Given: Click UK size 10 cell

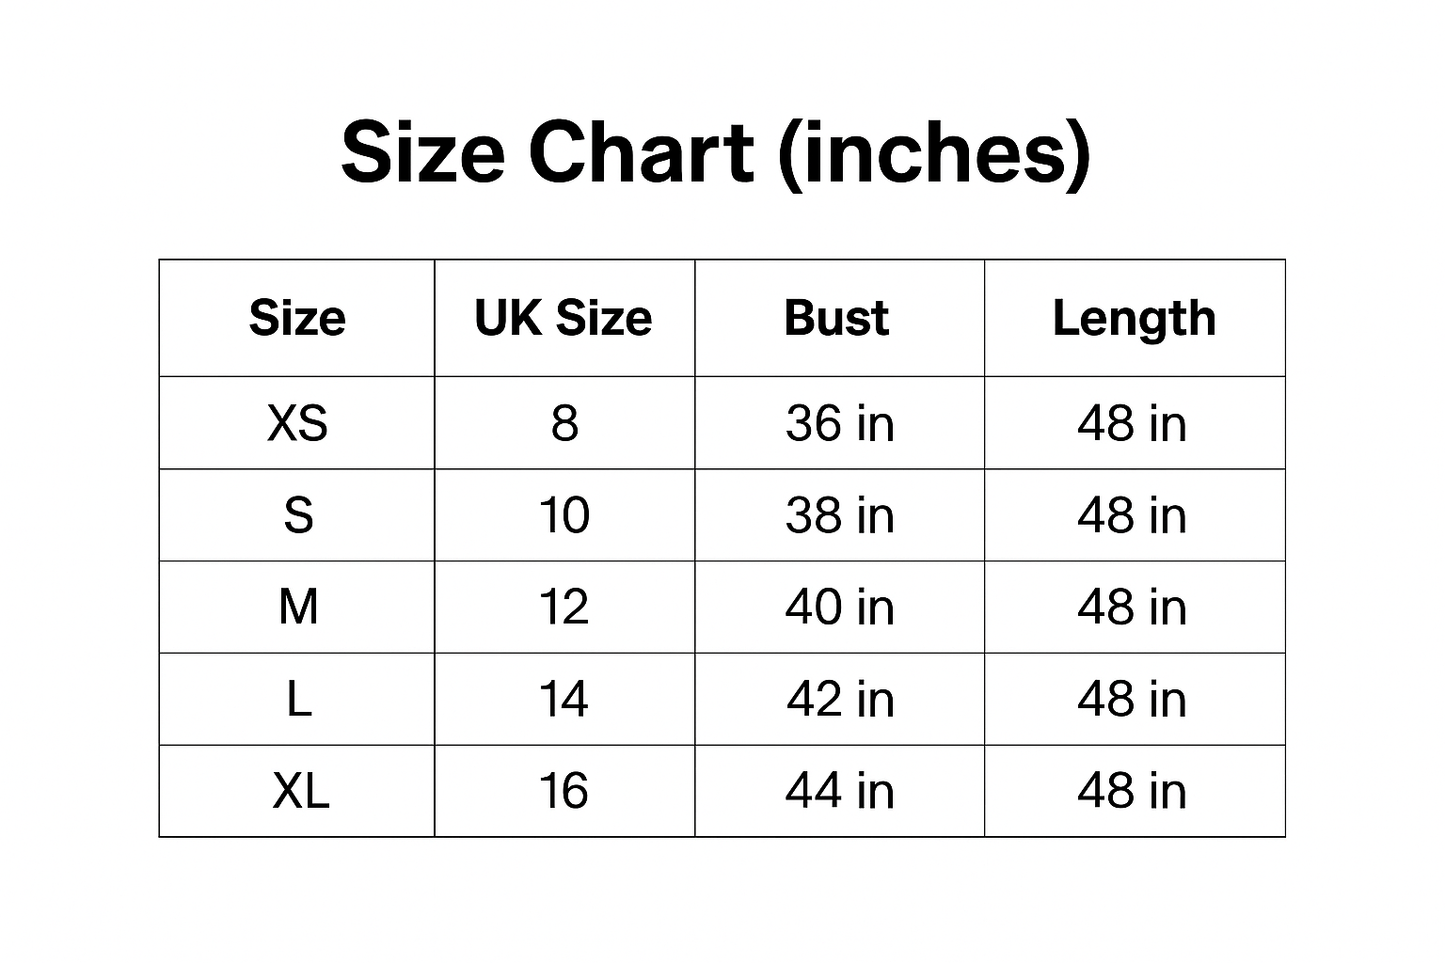Looking at the screenshot, I should click(564, 515).
